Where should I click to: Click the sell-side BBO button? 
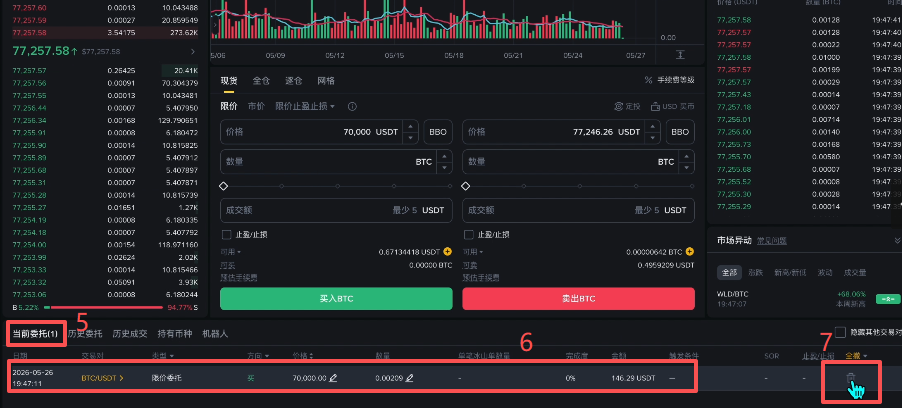pos(680,132)
